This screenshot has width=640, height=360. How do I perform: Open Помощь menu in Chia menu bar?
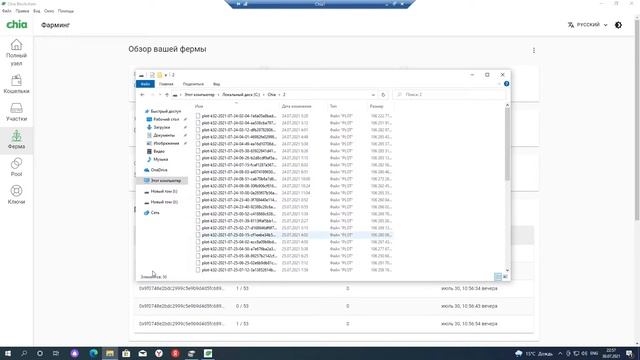coord(66,11)
